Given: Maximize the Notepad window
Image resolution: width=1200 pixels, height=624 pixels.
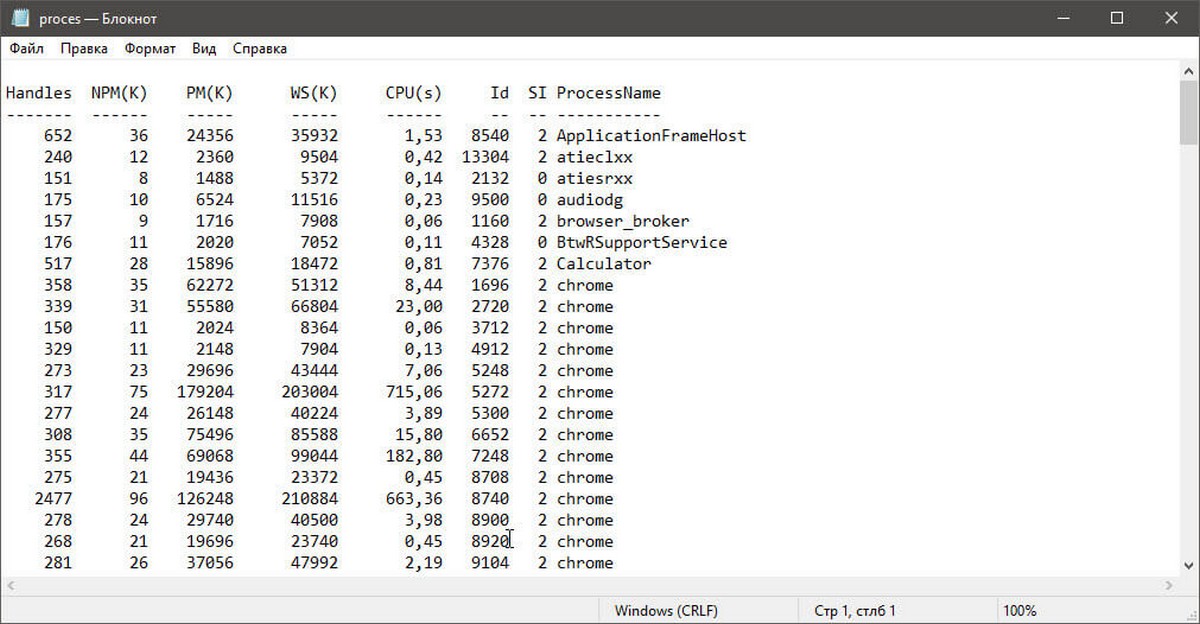Looking at the screenshot, I should tap(1117, 18).
